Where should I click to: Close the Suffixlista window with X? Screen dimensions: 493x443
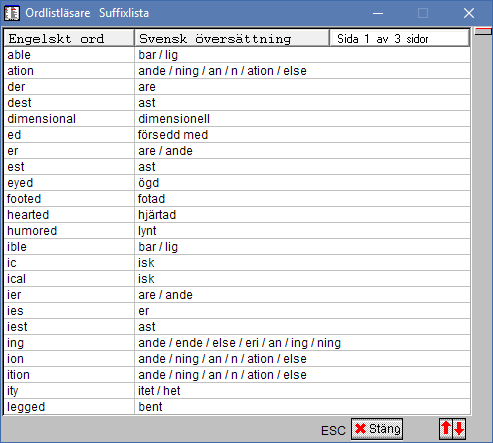[469, 13]
